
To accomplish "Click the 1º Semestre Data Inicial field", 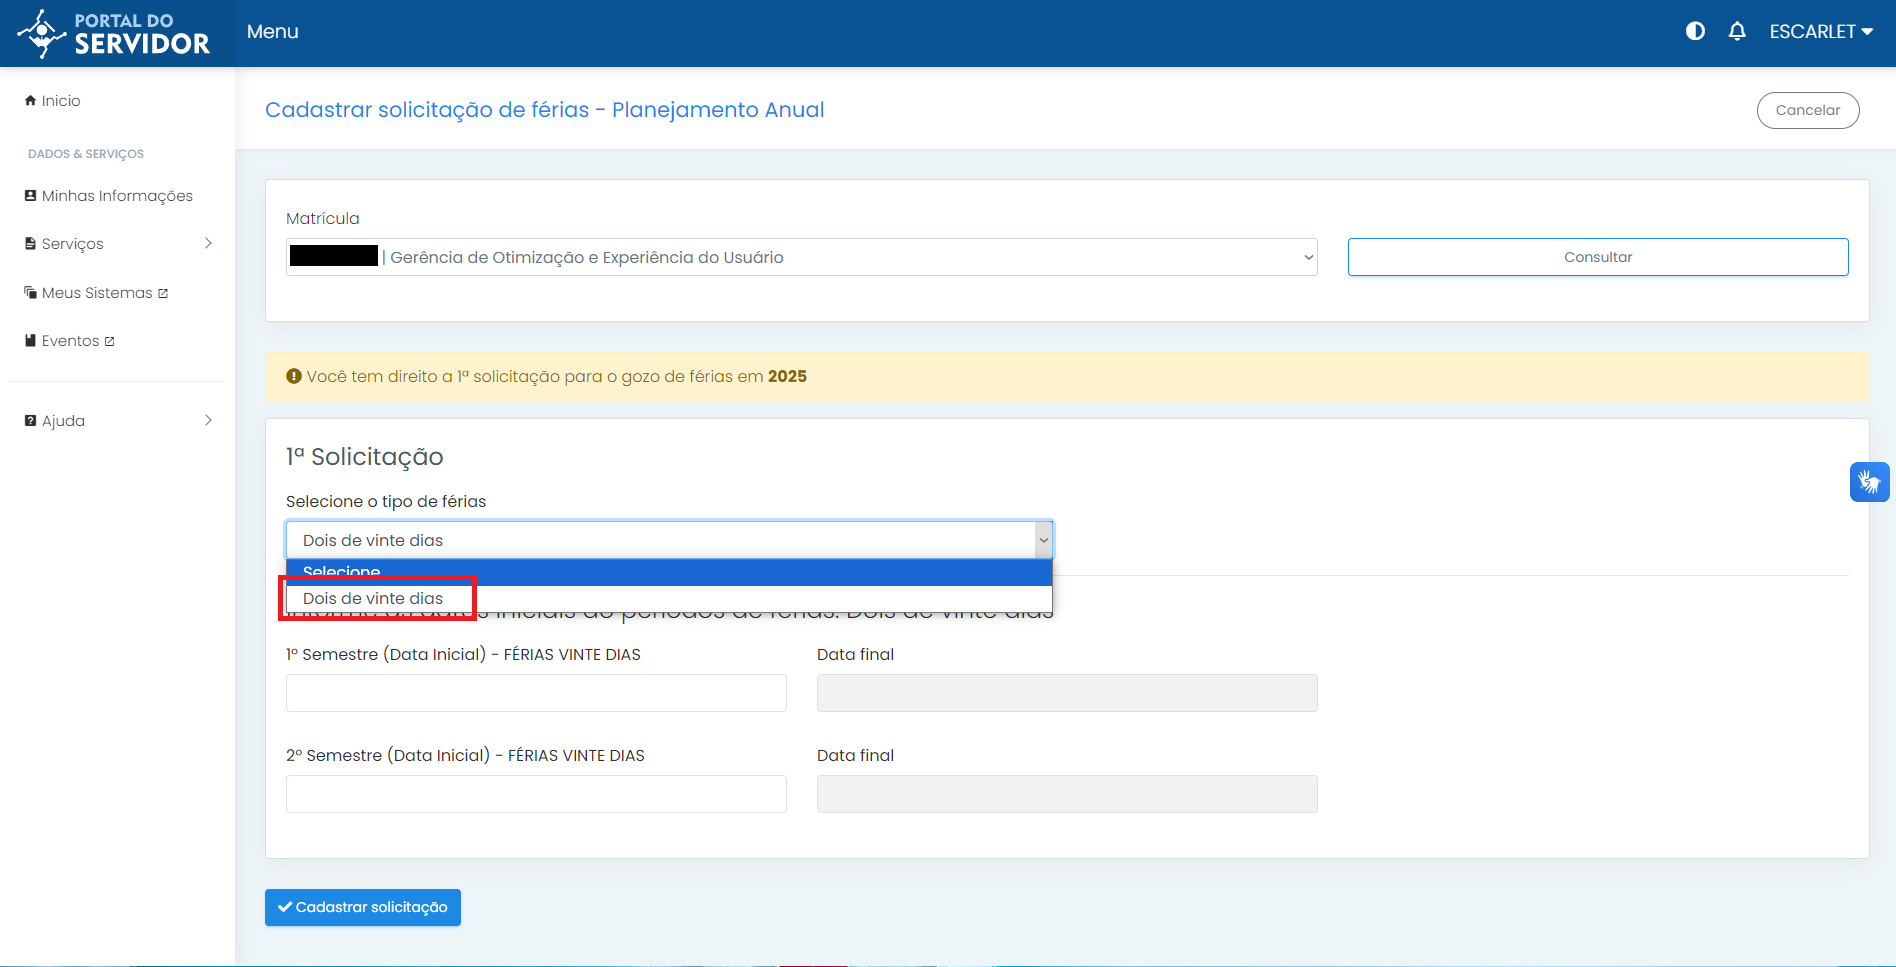I will (x=536, y=693).
